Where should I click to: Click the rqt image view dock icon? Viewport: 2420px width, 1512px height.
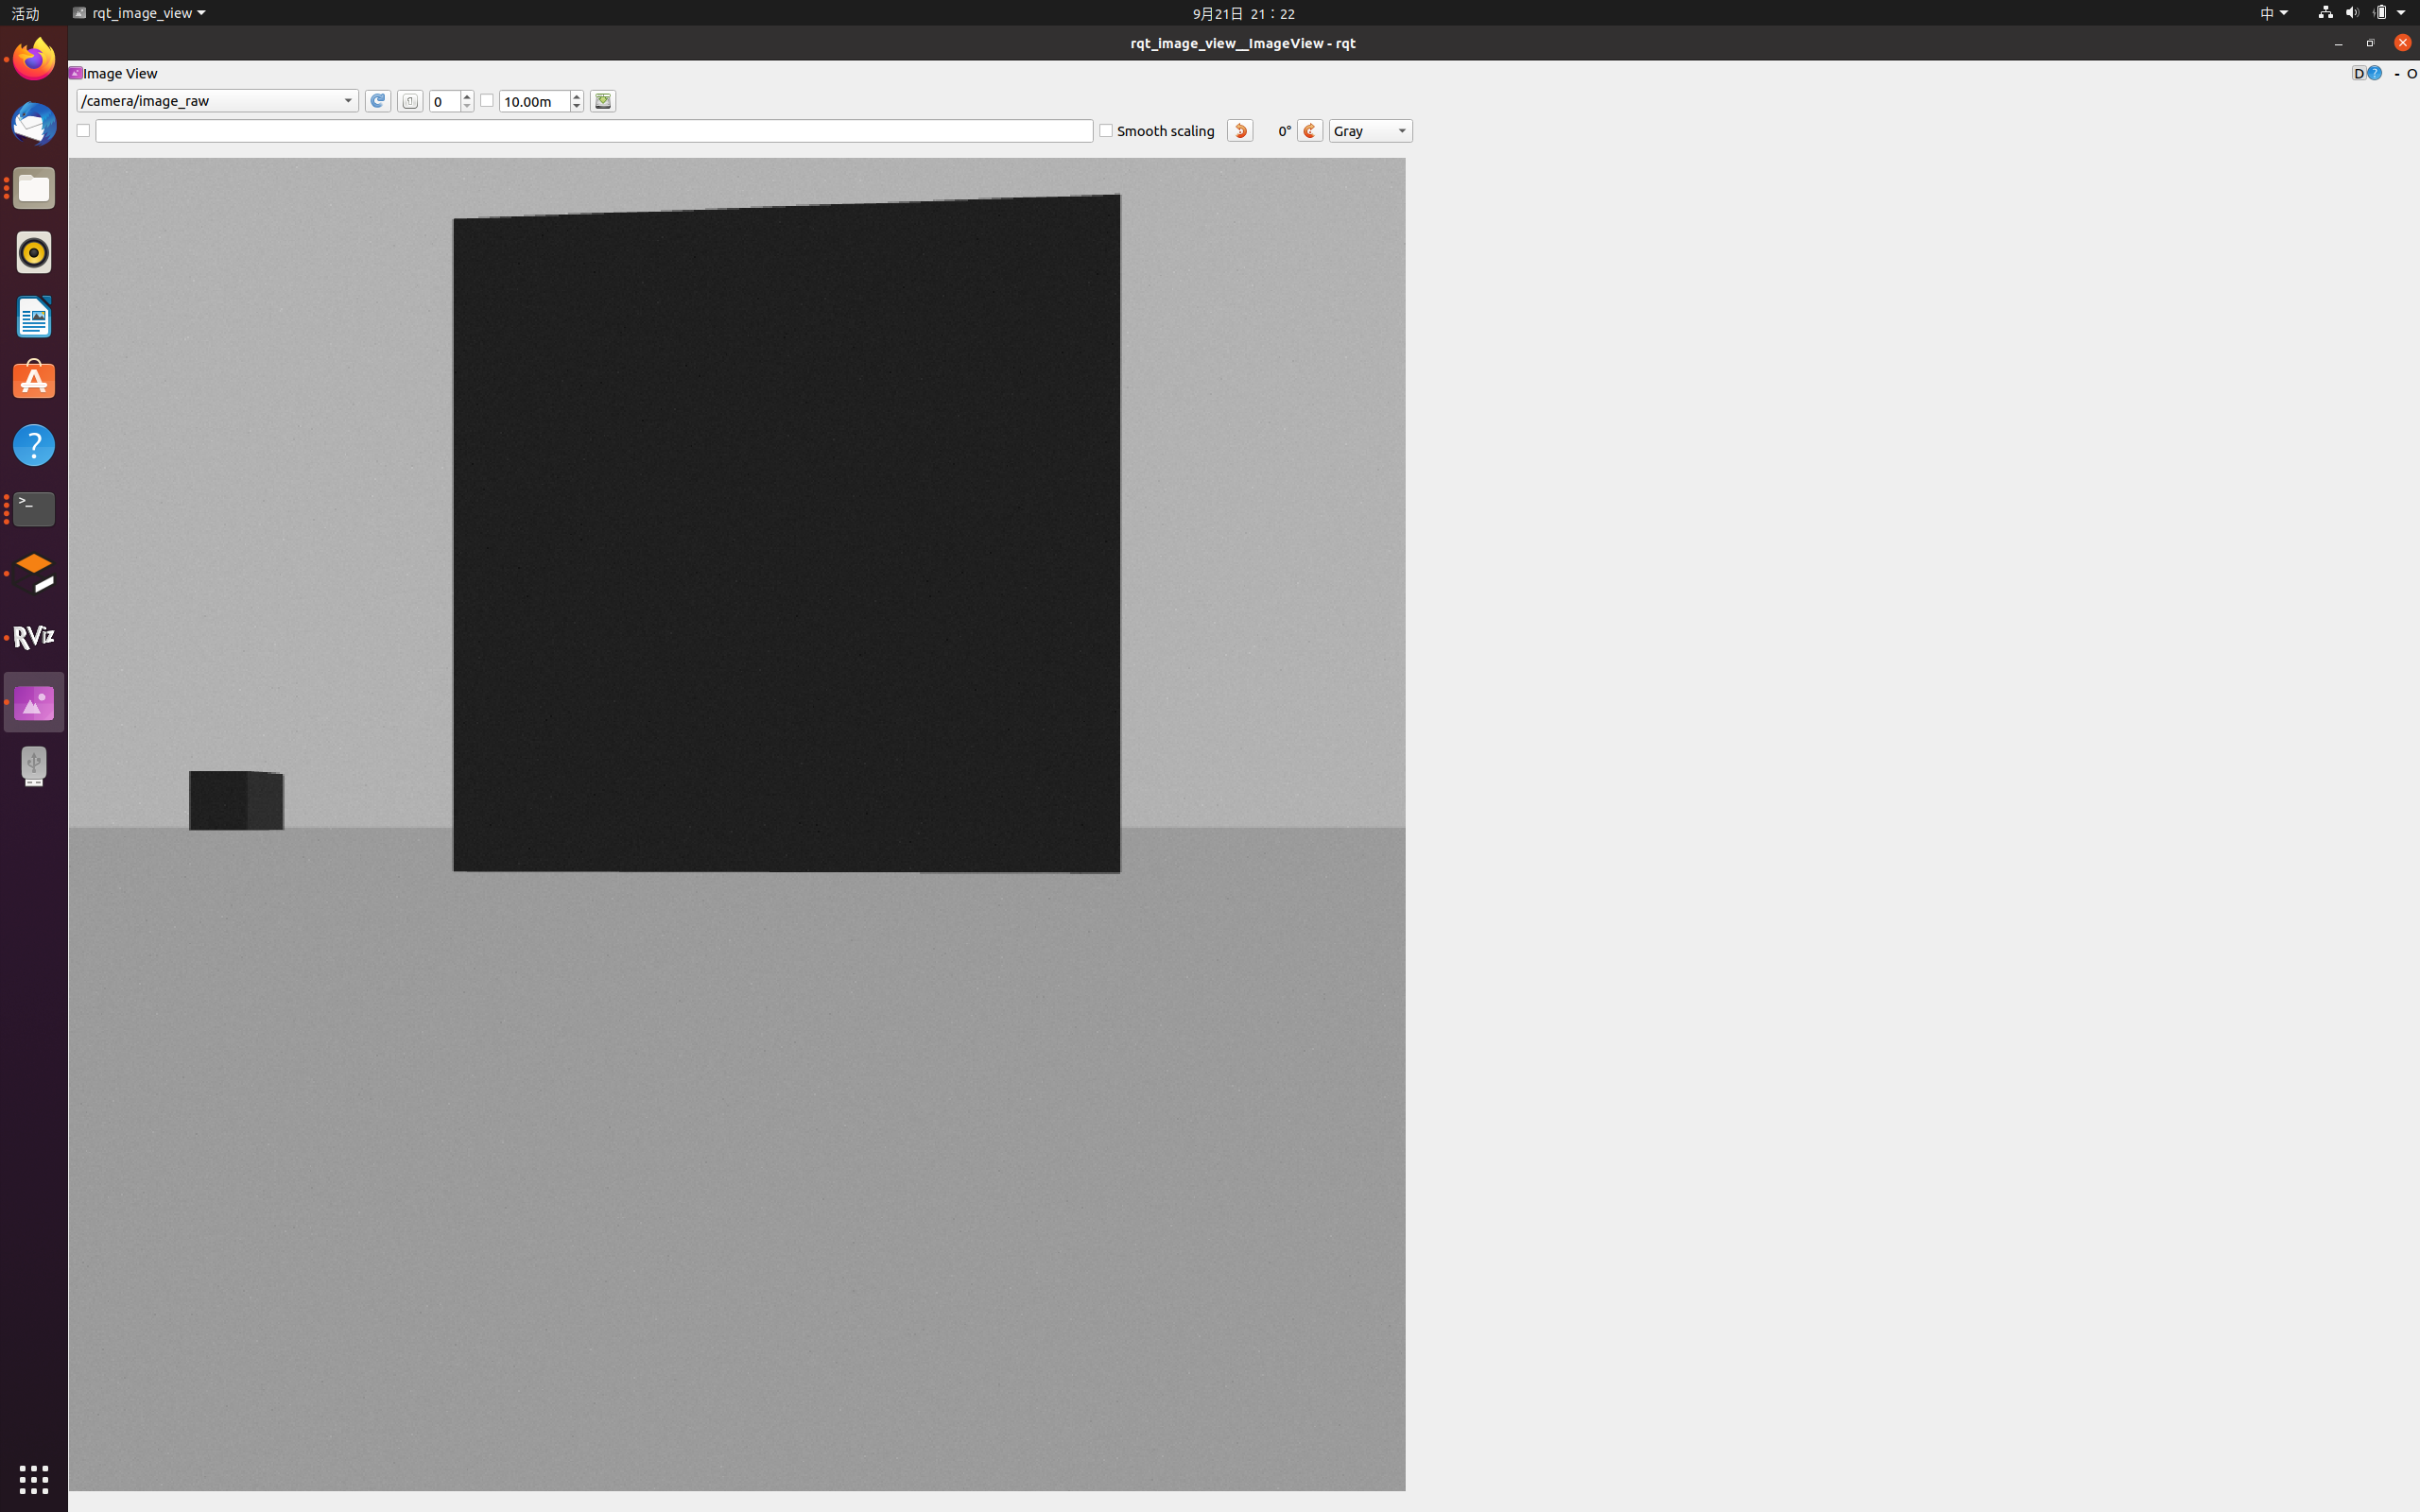point(34,702)
